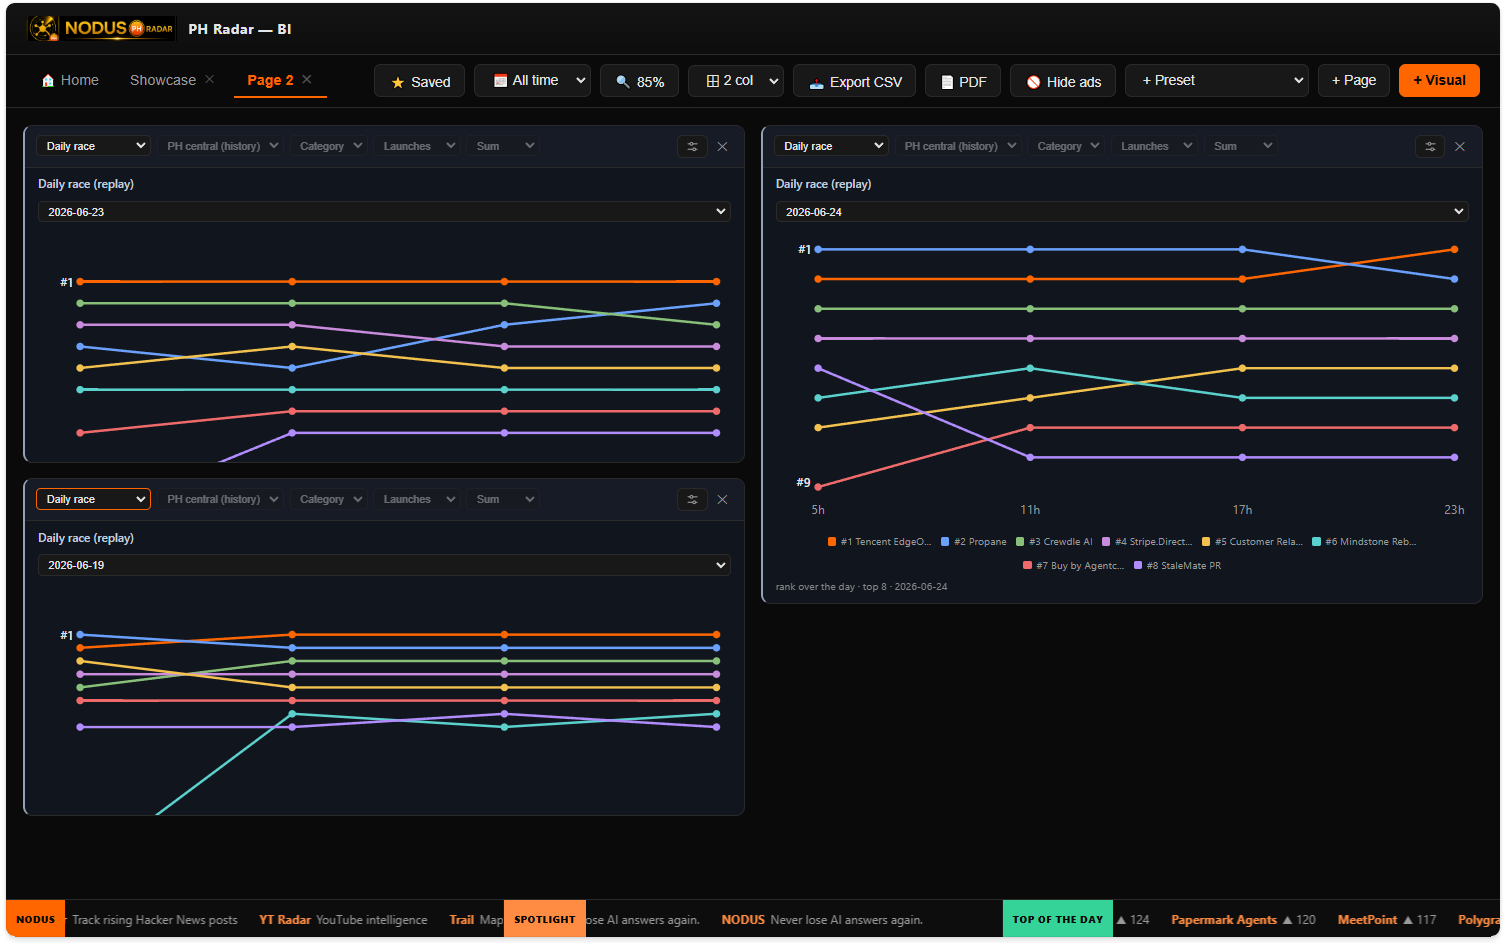The width and height of the screenshot is (1505, 943).
Task: Toggle #7 Buy by Agentc... legend entry
Action: tap(1074, 566)
